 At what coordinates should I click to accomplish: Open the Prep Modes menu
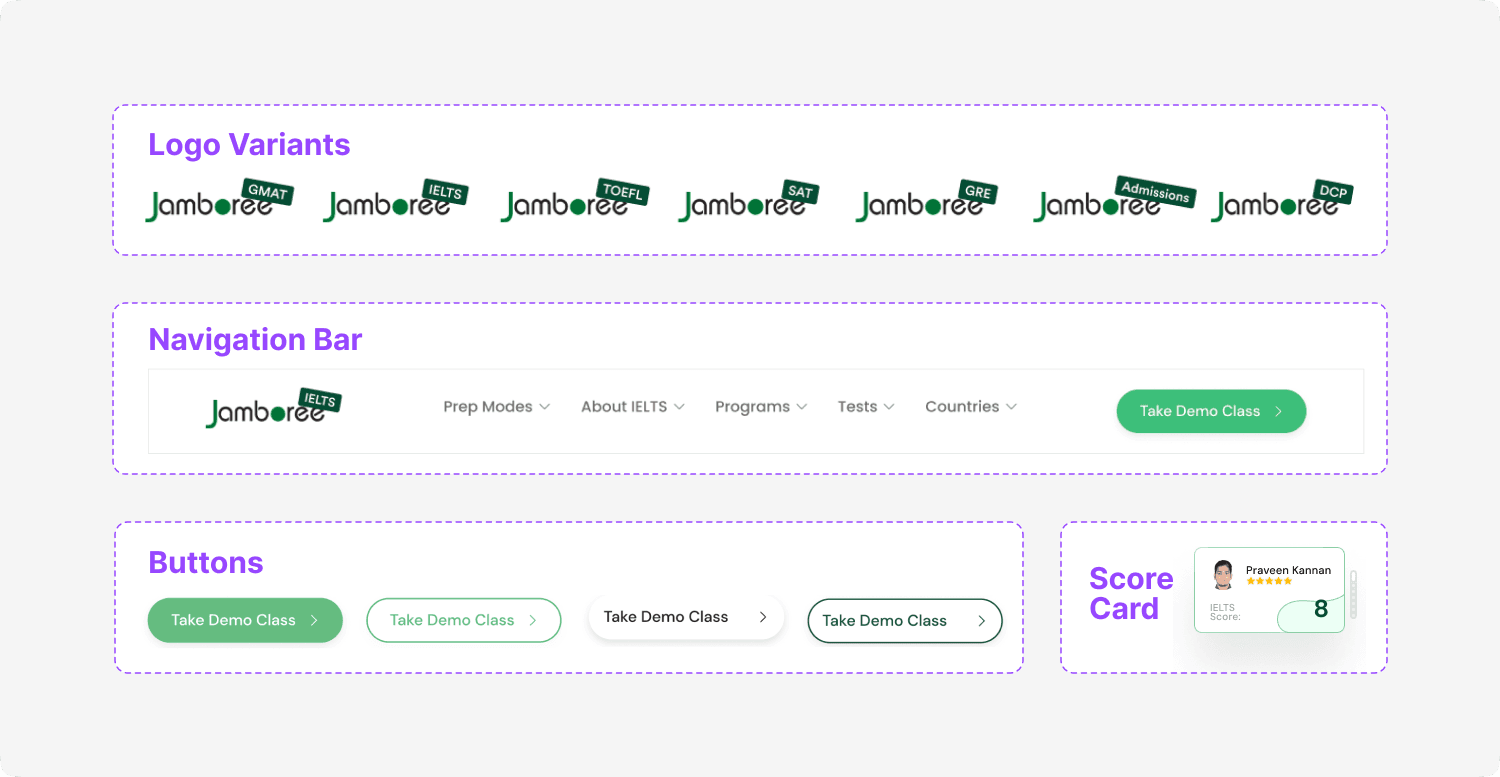point(497,407)
